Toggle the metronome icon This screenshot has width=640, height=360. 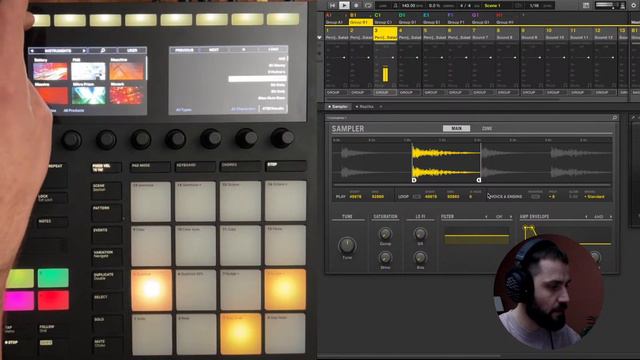pyautogui.click(x=395, y=5)
